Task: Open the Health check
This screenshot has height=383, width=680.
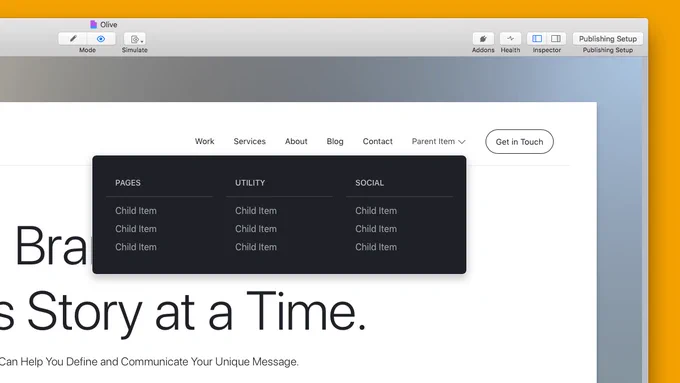Action: (x=510, y=39)
